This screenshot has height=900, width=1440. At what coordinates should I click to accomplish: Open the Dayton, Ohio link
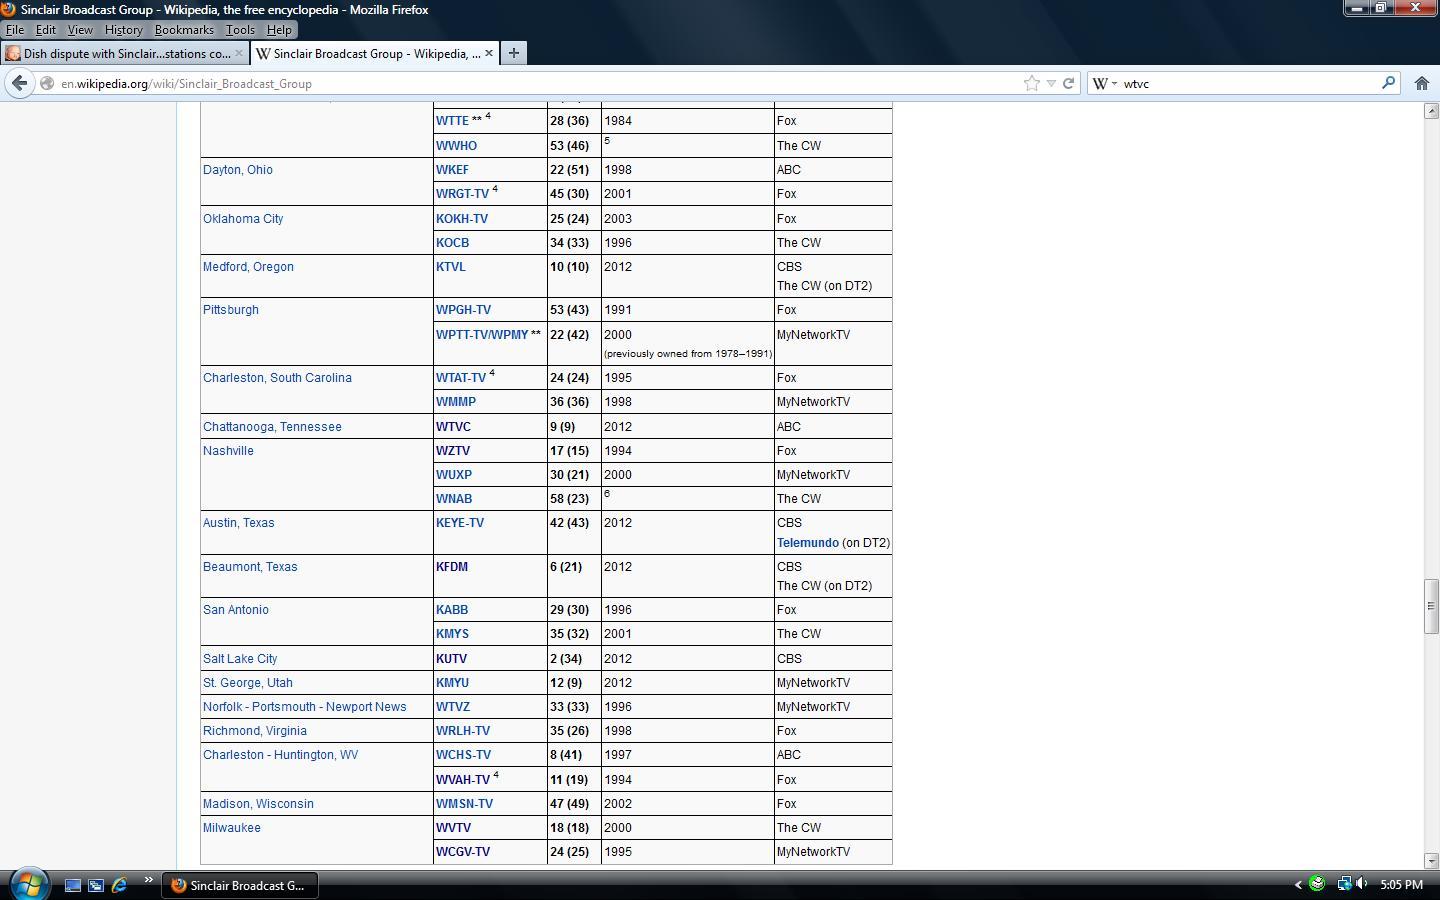(238, 170)
